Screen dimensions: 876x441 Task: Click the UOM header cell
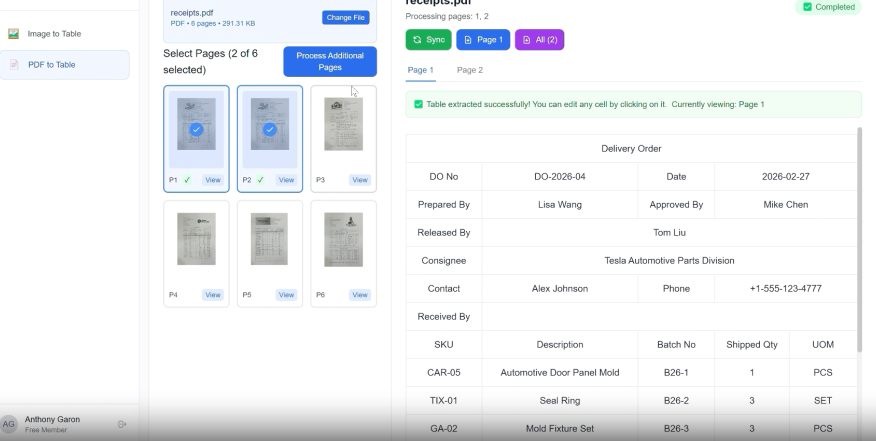point(823,344)
